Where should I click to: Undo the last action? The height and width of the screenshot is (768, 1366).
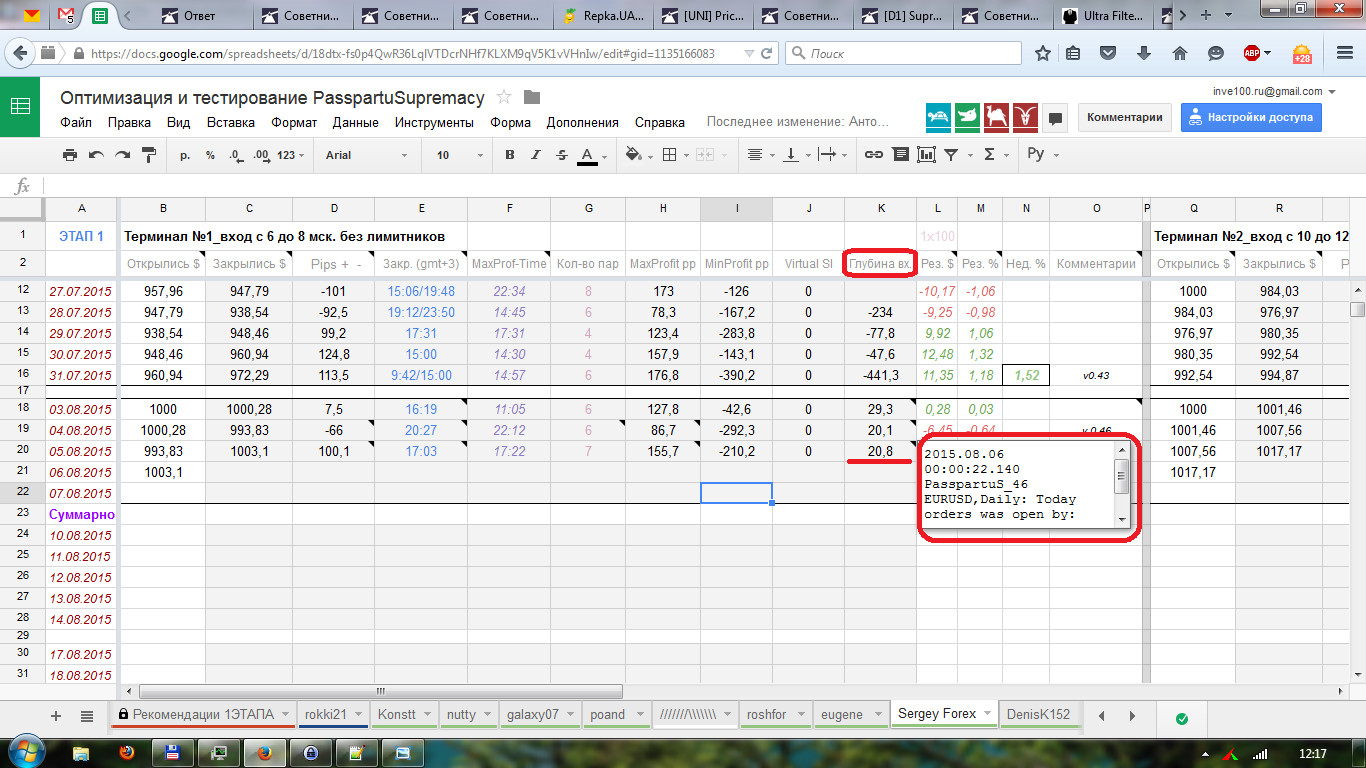[x=96, y=155]
